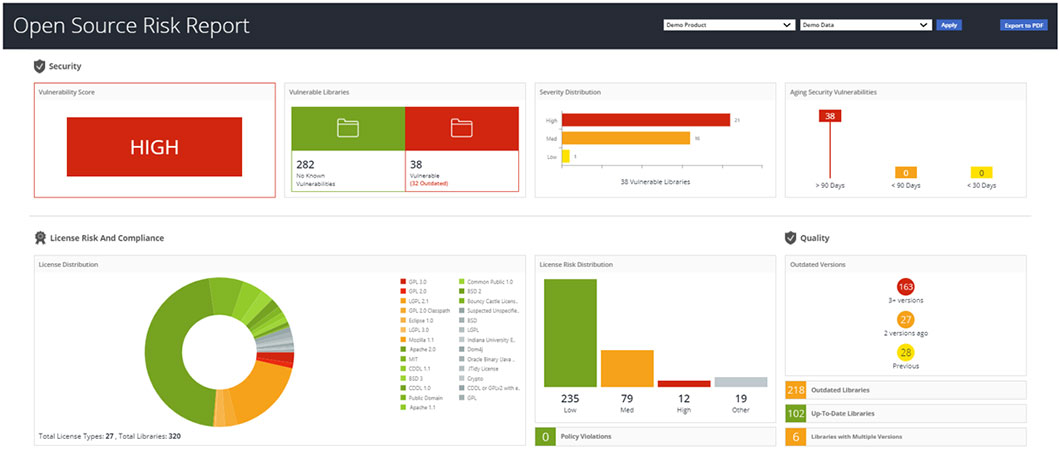Click the License Risk ribbon badge icon
Image resolution: width=1060 pixels, height=451 pixels.
(40, 238)
